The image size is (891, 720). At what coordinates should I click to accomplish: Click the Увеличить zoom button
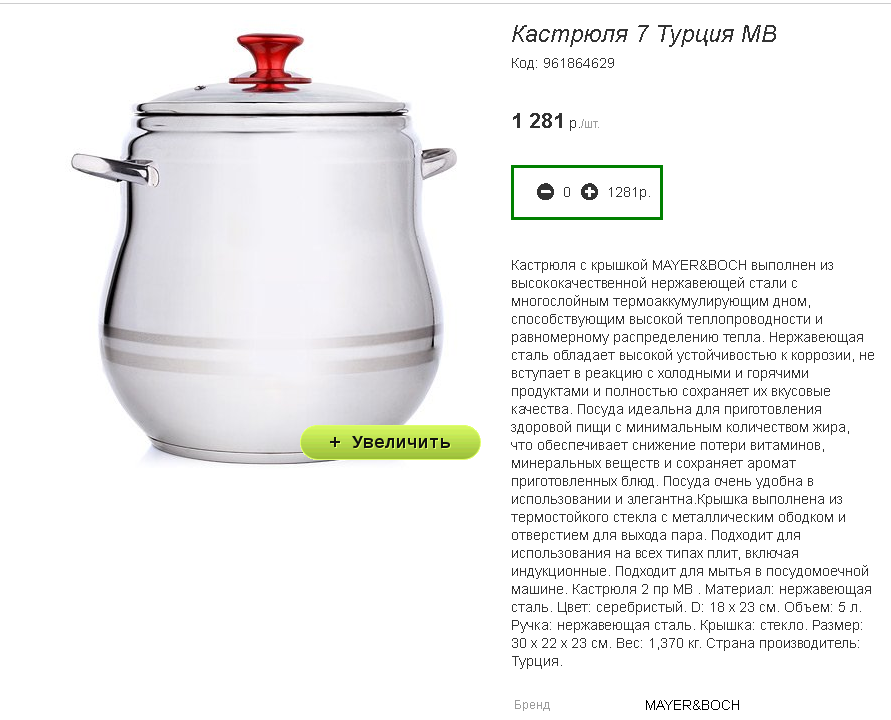coord(390,442)
